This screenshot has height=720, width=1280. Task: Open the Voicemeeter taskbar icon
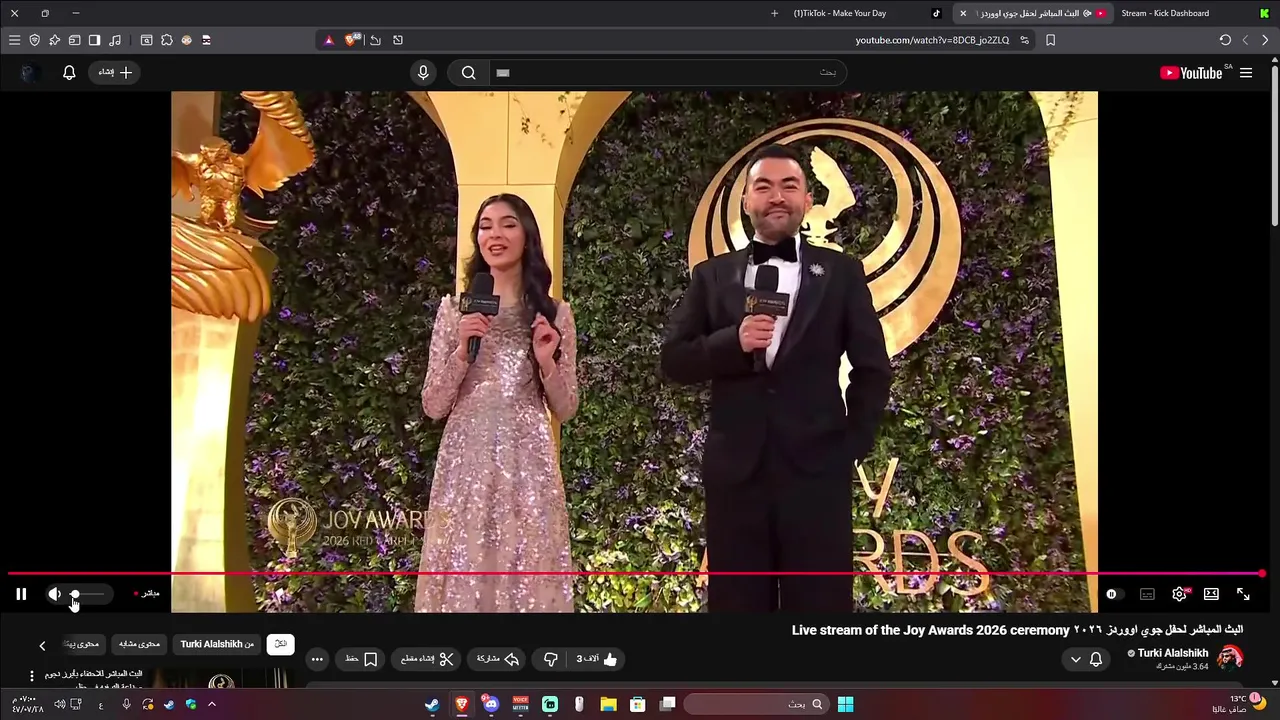tap(520, 704)
